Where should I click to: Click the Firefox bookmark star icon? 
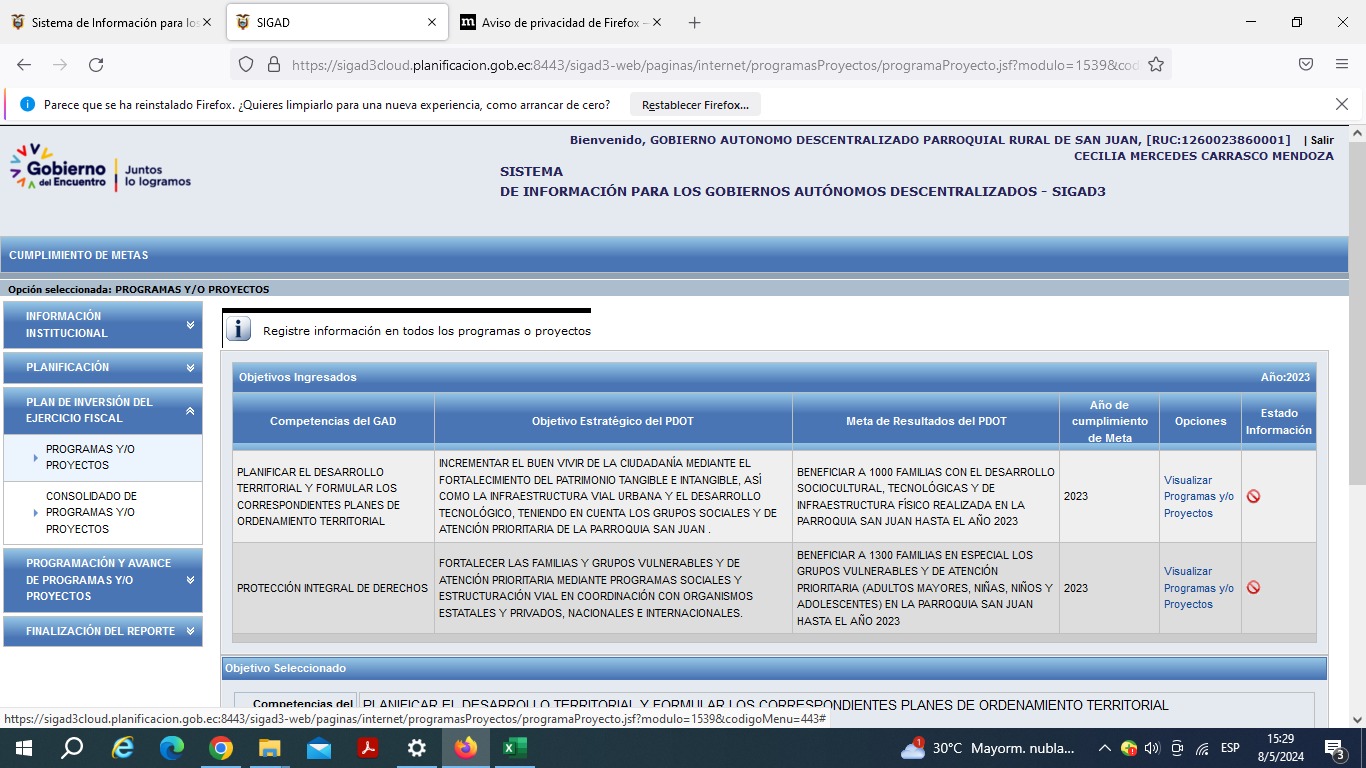pos(1156,65)
